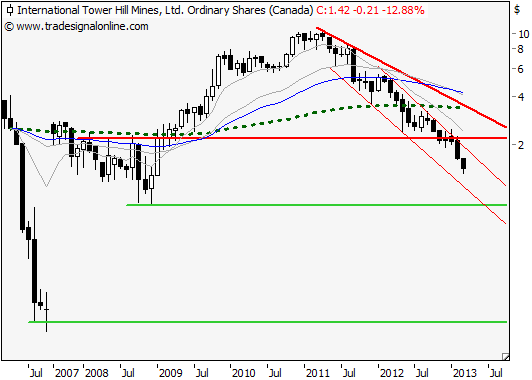The image size is (532, 380).
Task: Click the resize grip icon at chart corner
Action: [x=506, y=356]
